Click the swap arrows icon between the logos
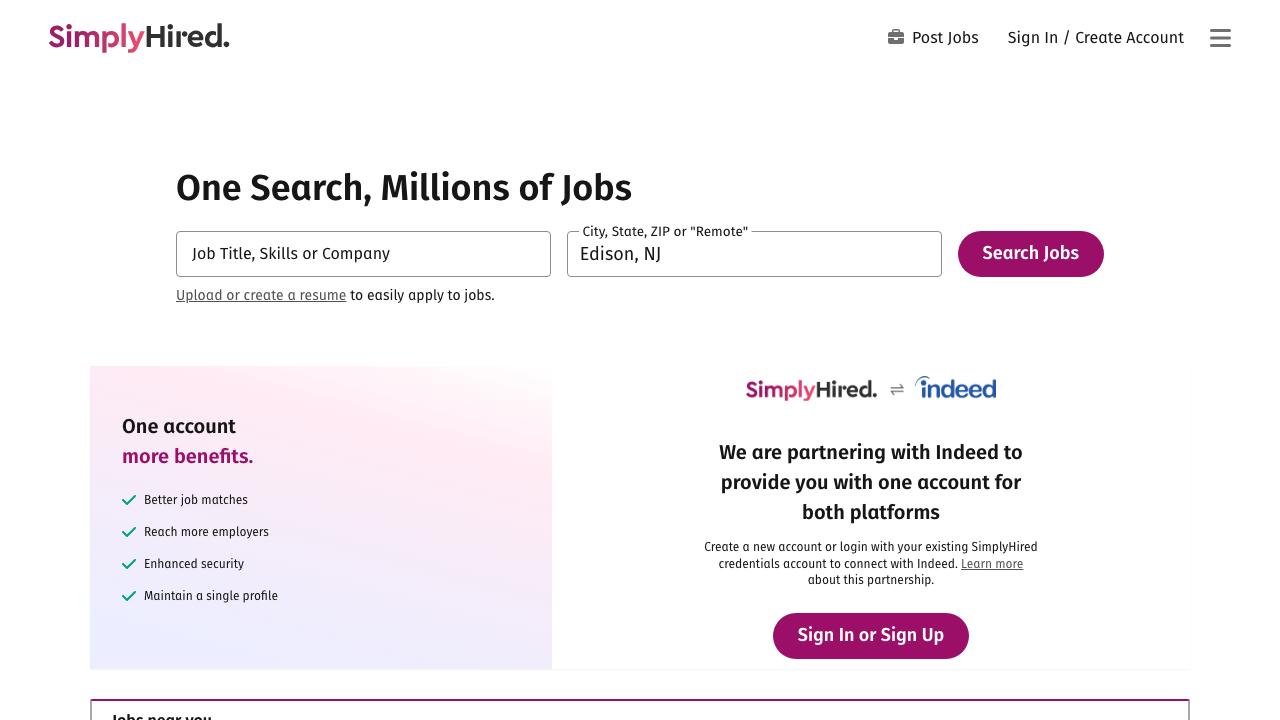 [x=897, y=389]
